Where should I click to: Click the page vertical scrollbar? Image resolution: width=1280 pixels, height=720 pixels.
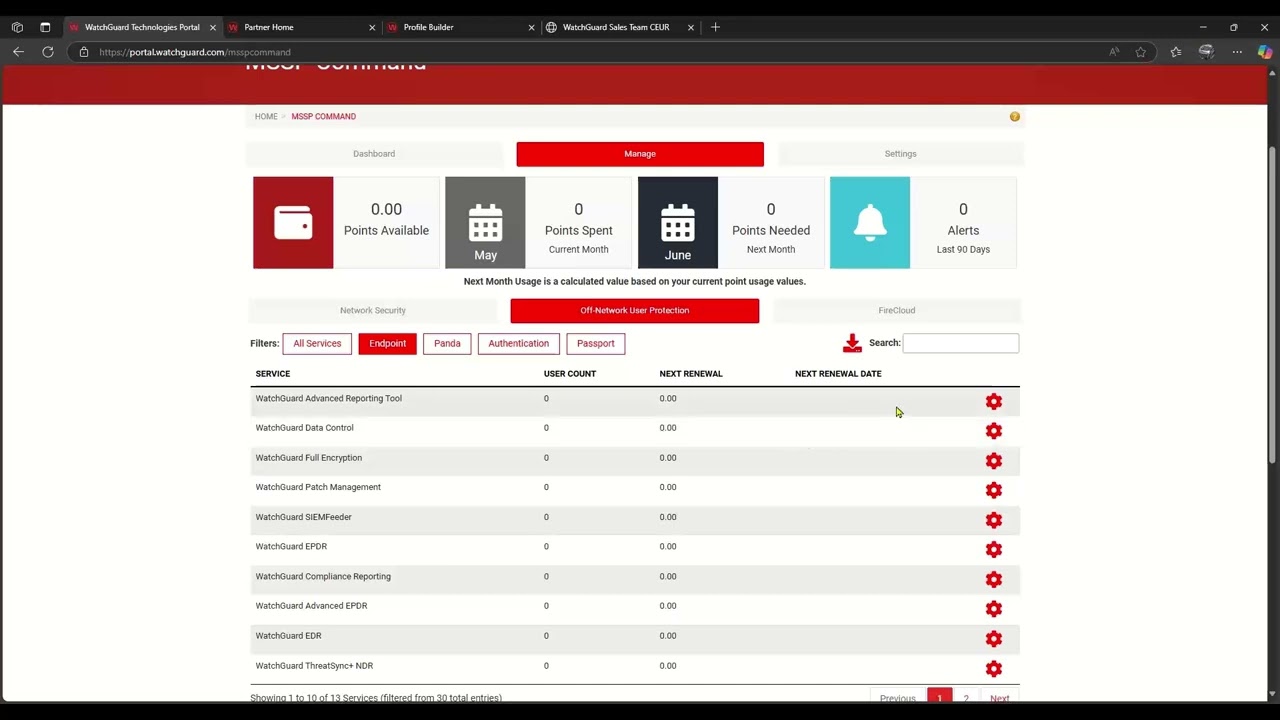tap(1272, 305)
